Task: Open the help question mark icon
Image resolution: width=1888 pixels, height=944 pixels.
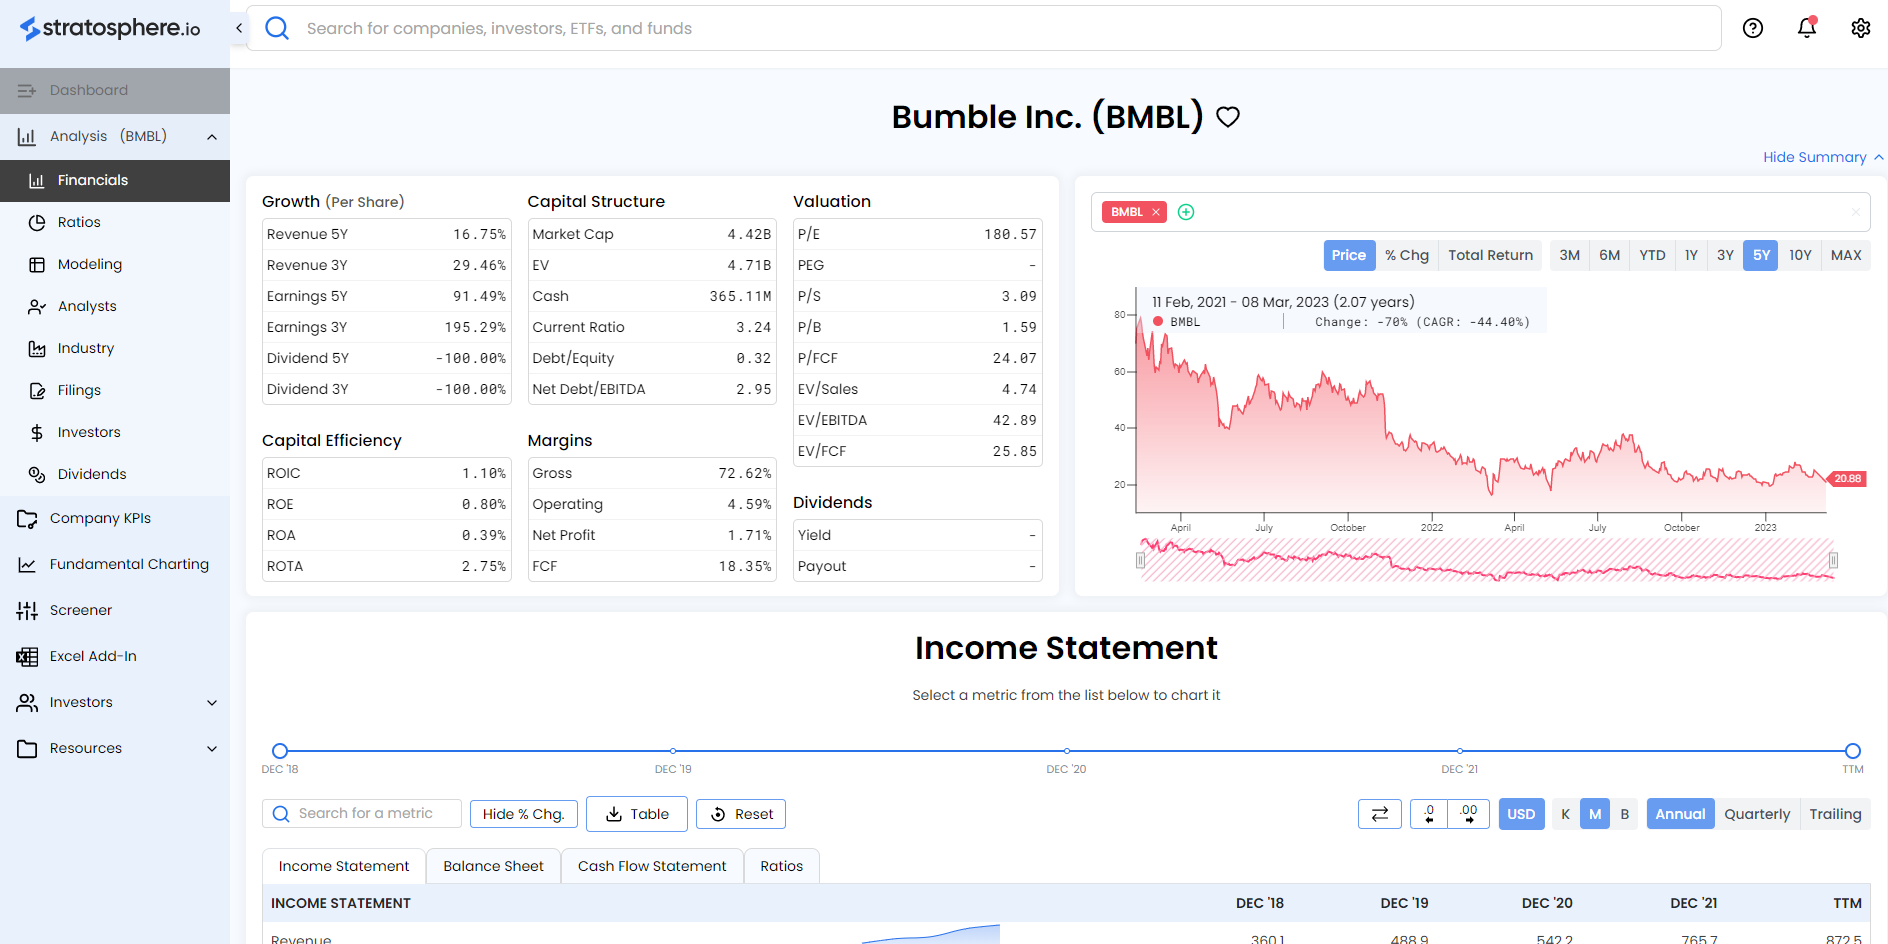Action: click(1753, 28)
